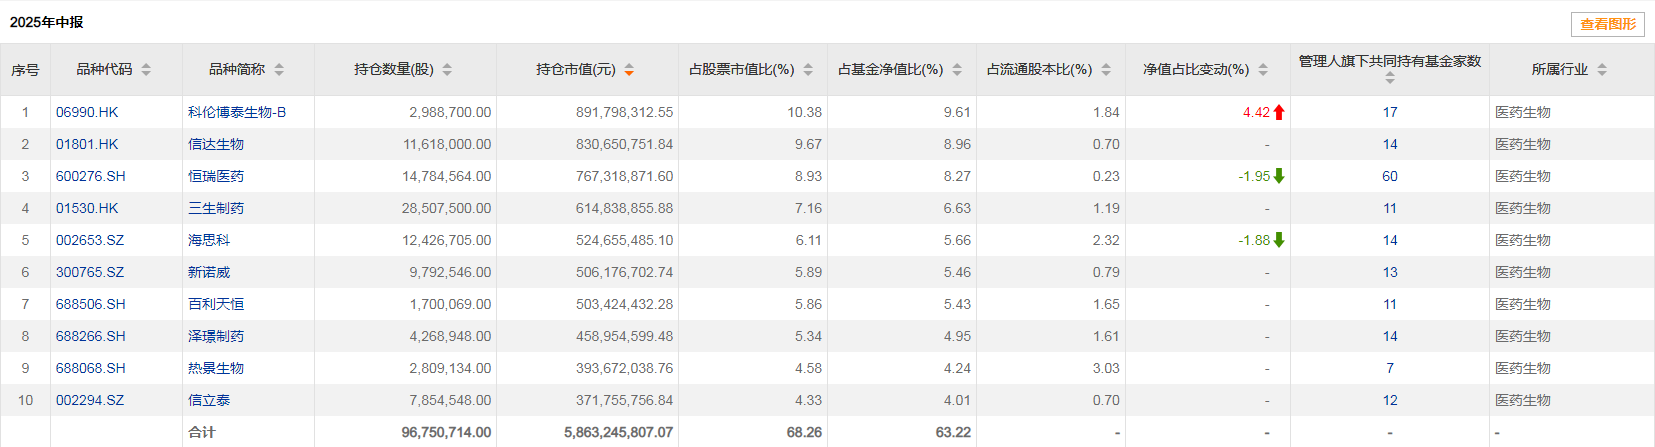Viewport: 1655px width, 447px height.
Task: Open 恒瑞医药 stock link
Action: [216, 176]
